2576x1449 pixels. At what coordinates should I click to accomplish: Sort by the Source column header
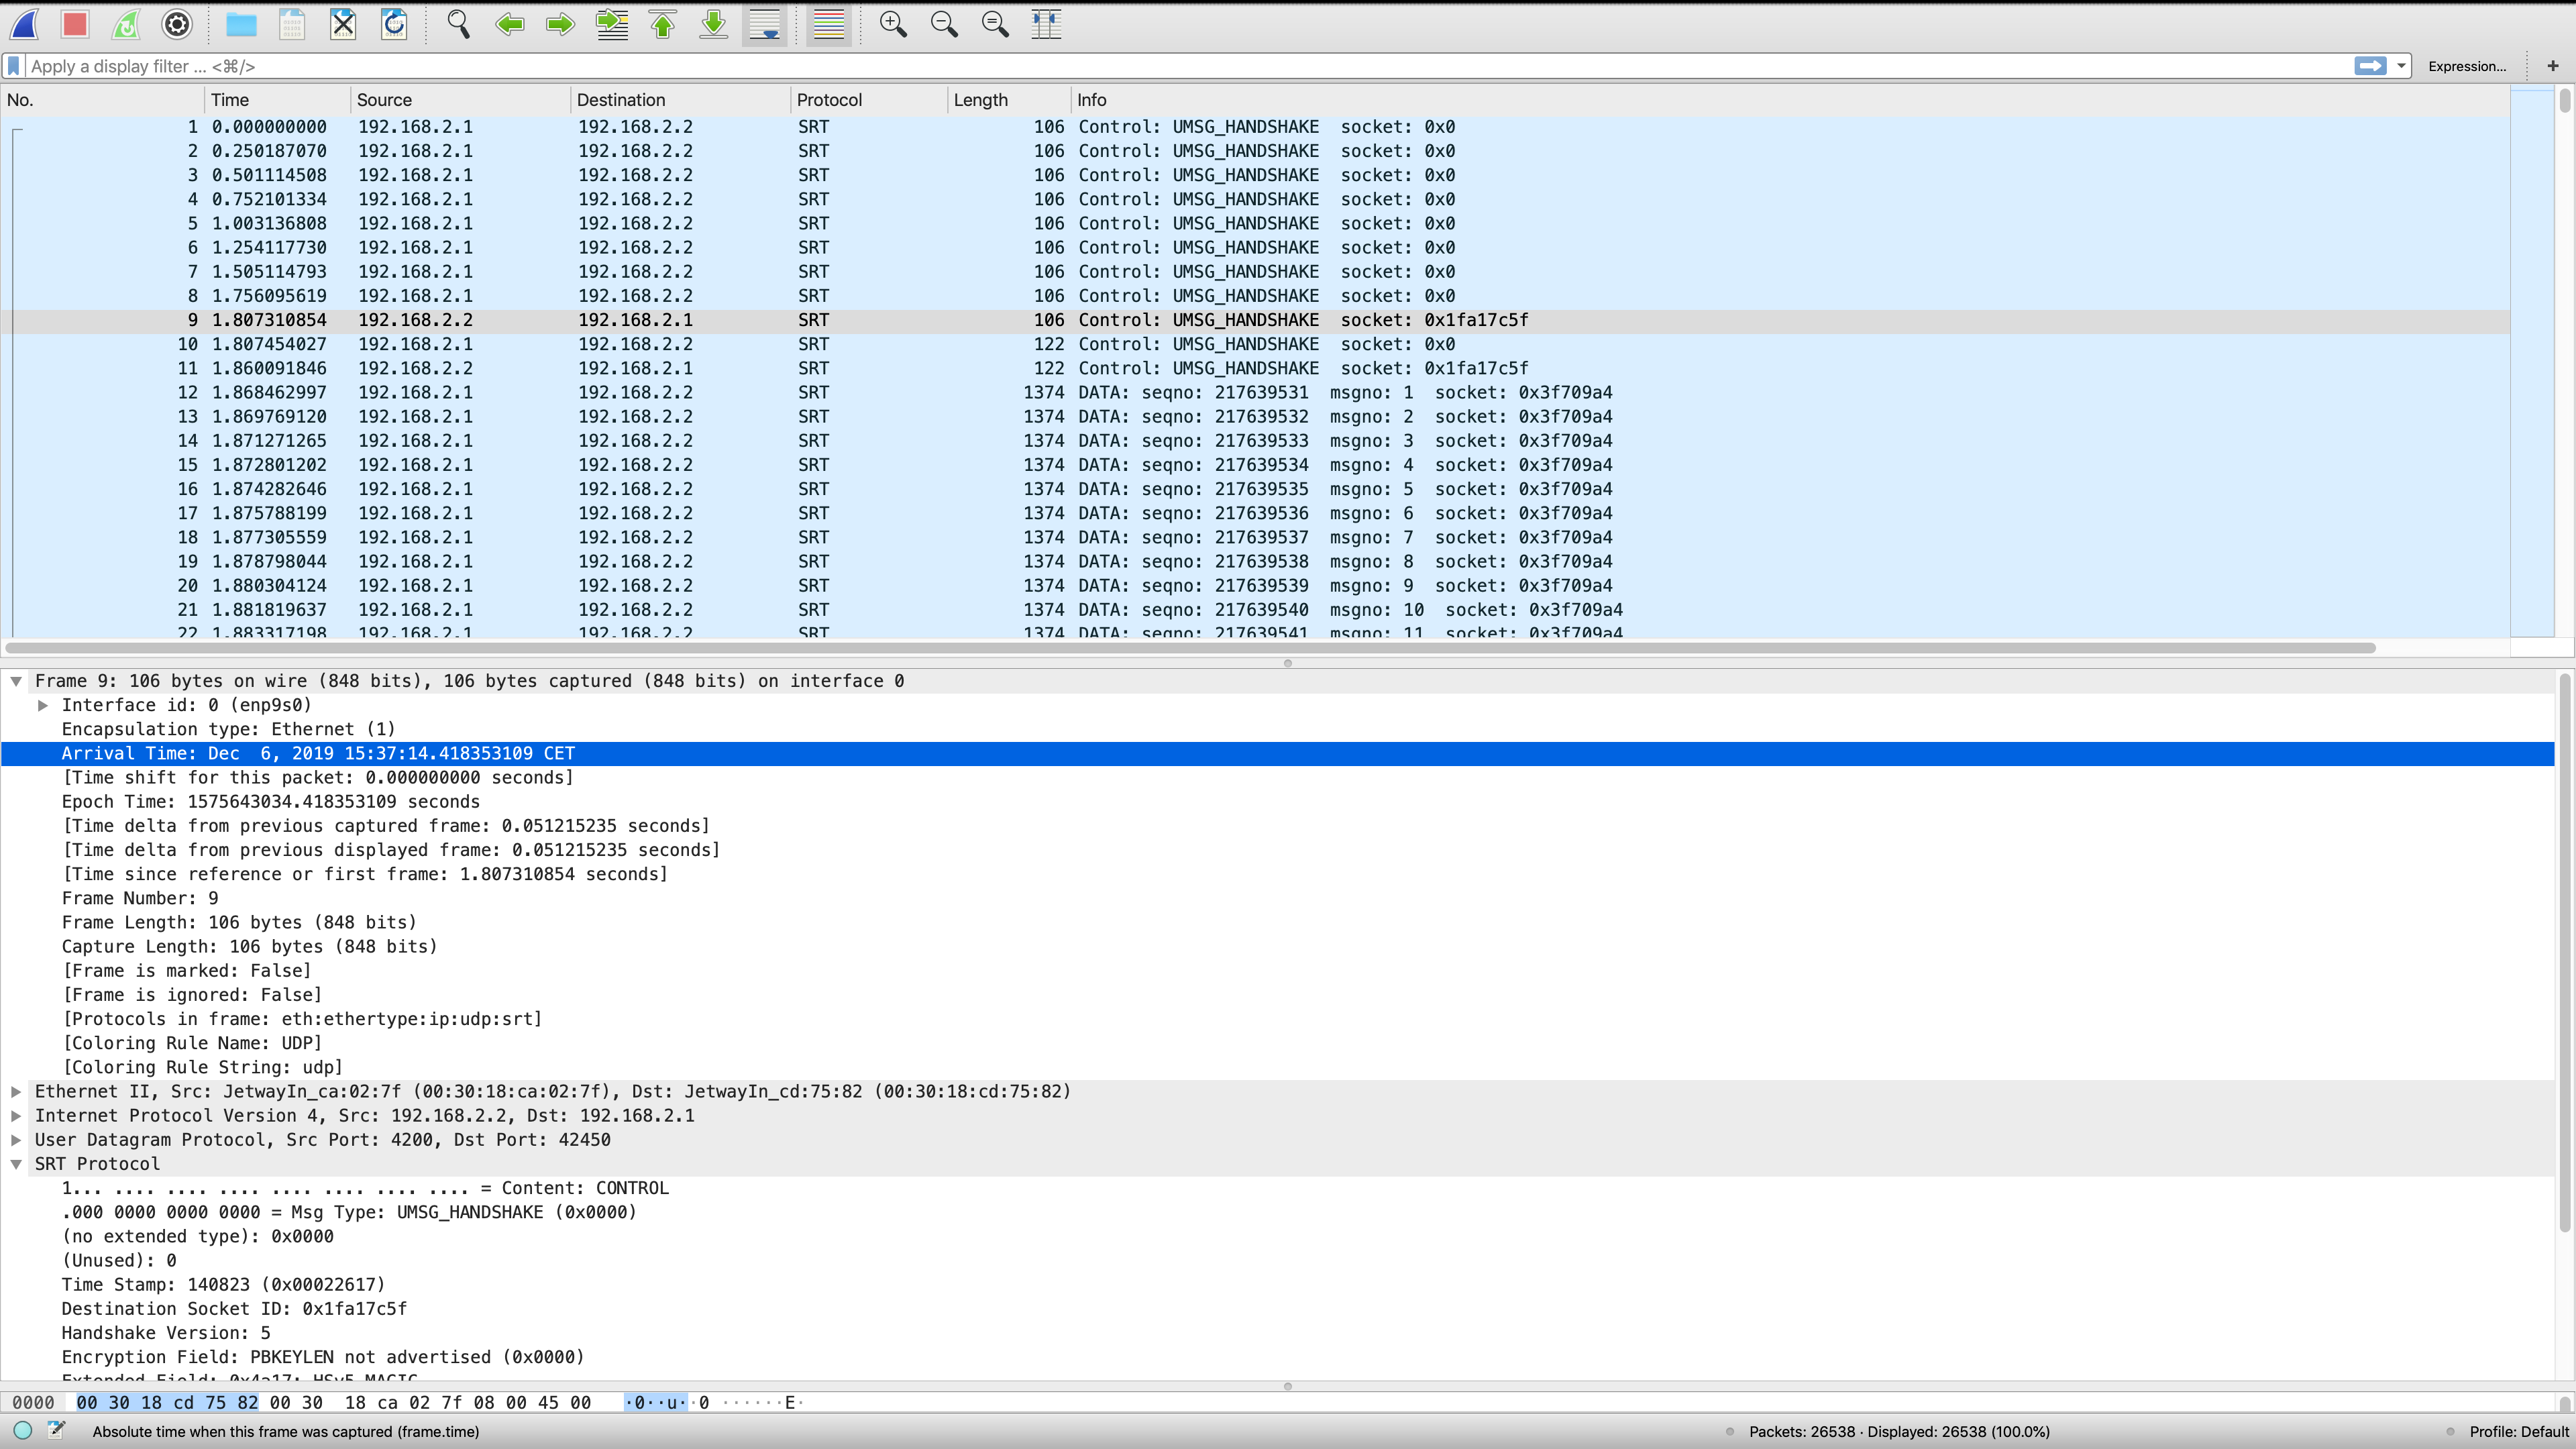coord(460,100)
